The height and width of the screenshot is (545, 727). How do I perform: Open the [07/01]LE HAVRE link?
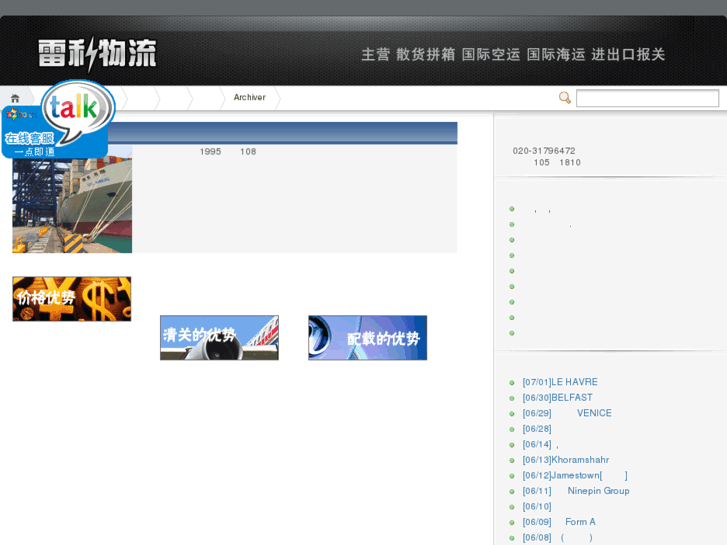[x=560, y=382]
